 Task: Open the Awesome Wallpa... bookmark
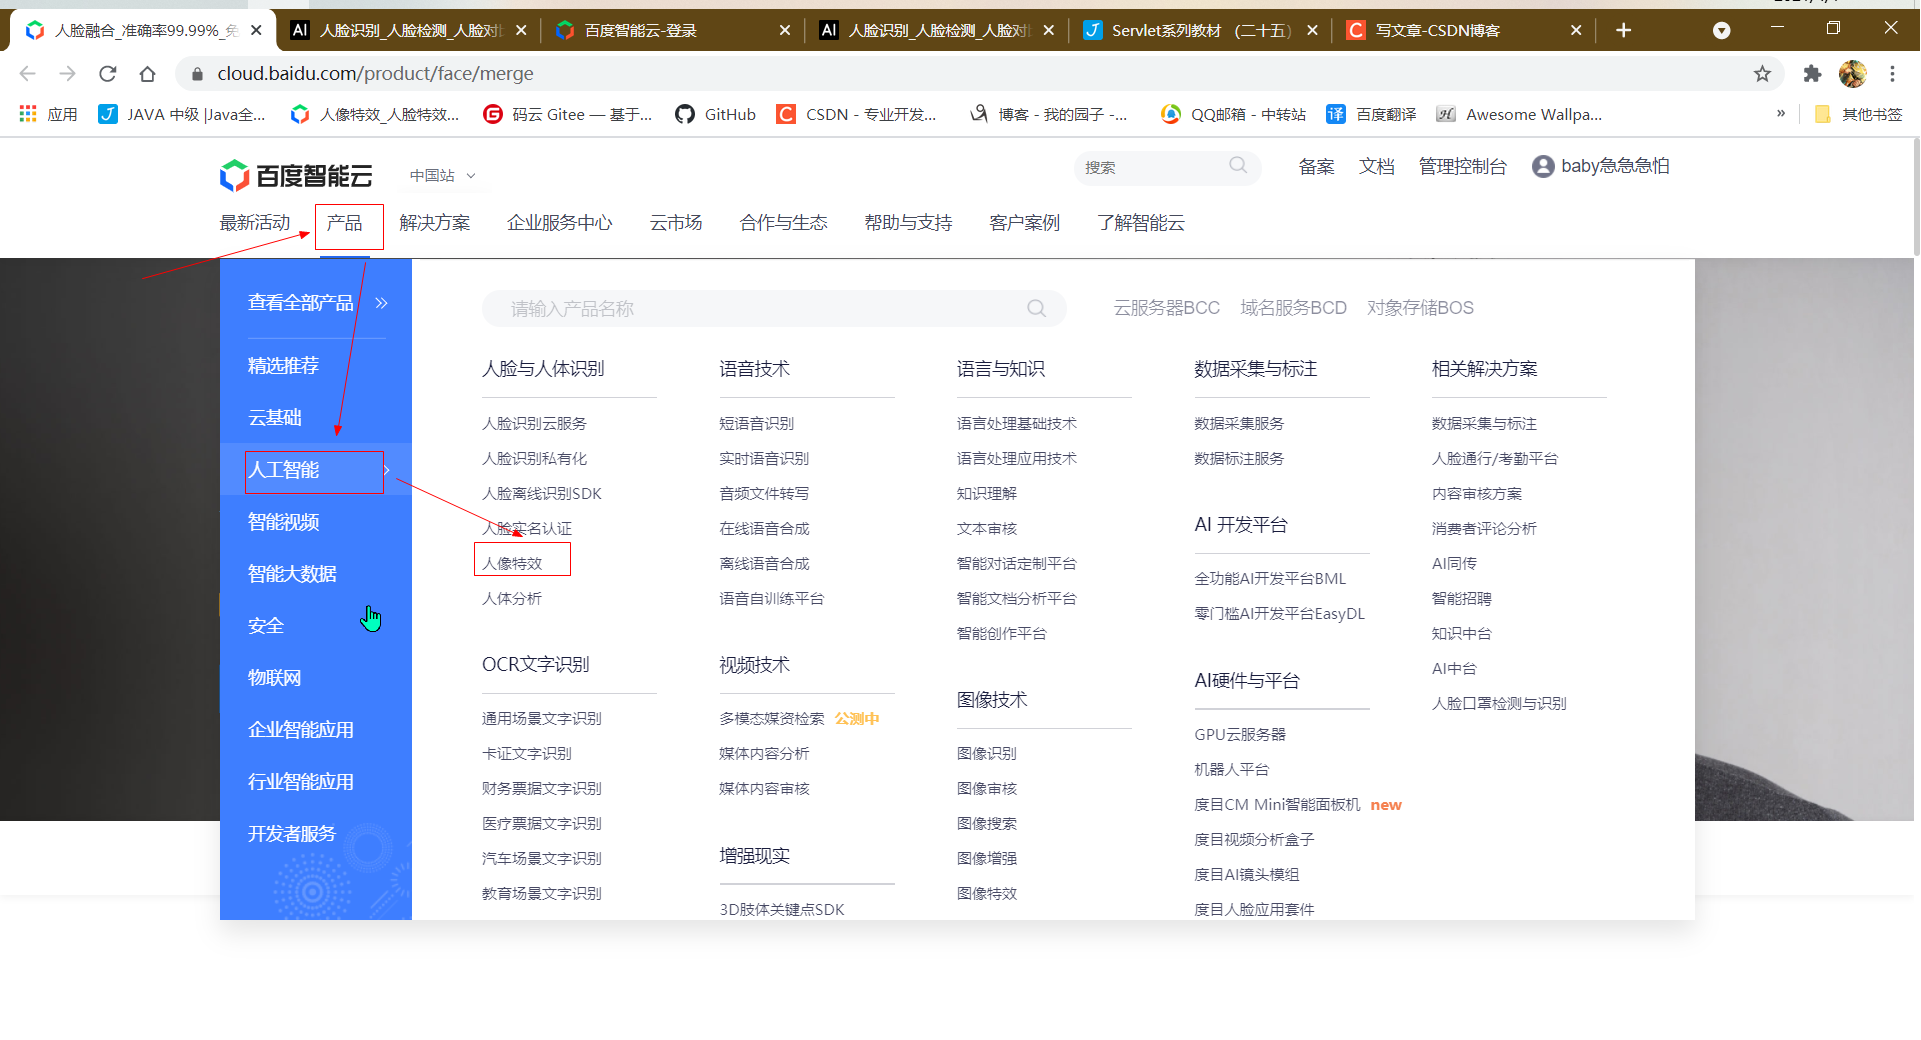pyautogui.click(x=1518, y=114)
